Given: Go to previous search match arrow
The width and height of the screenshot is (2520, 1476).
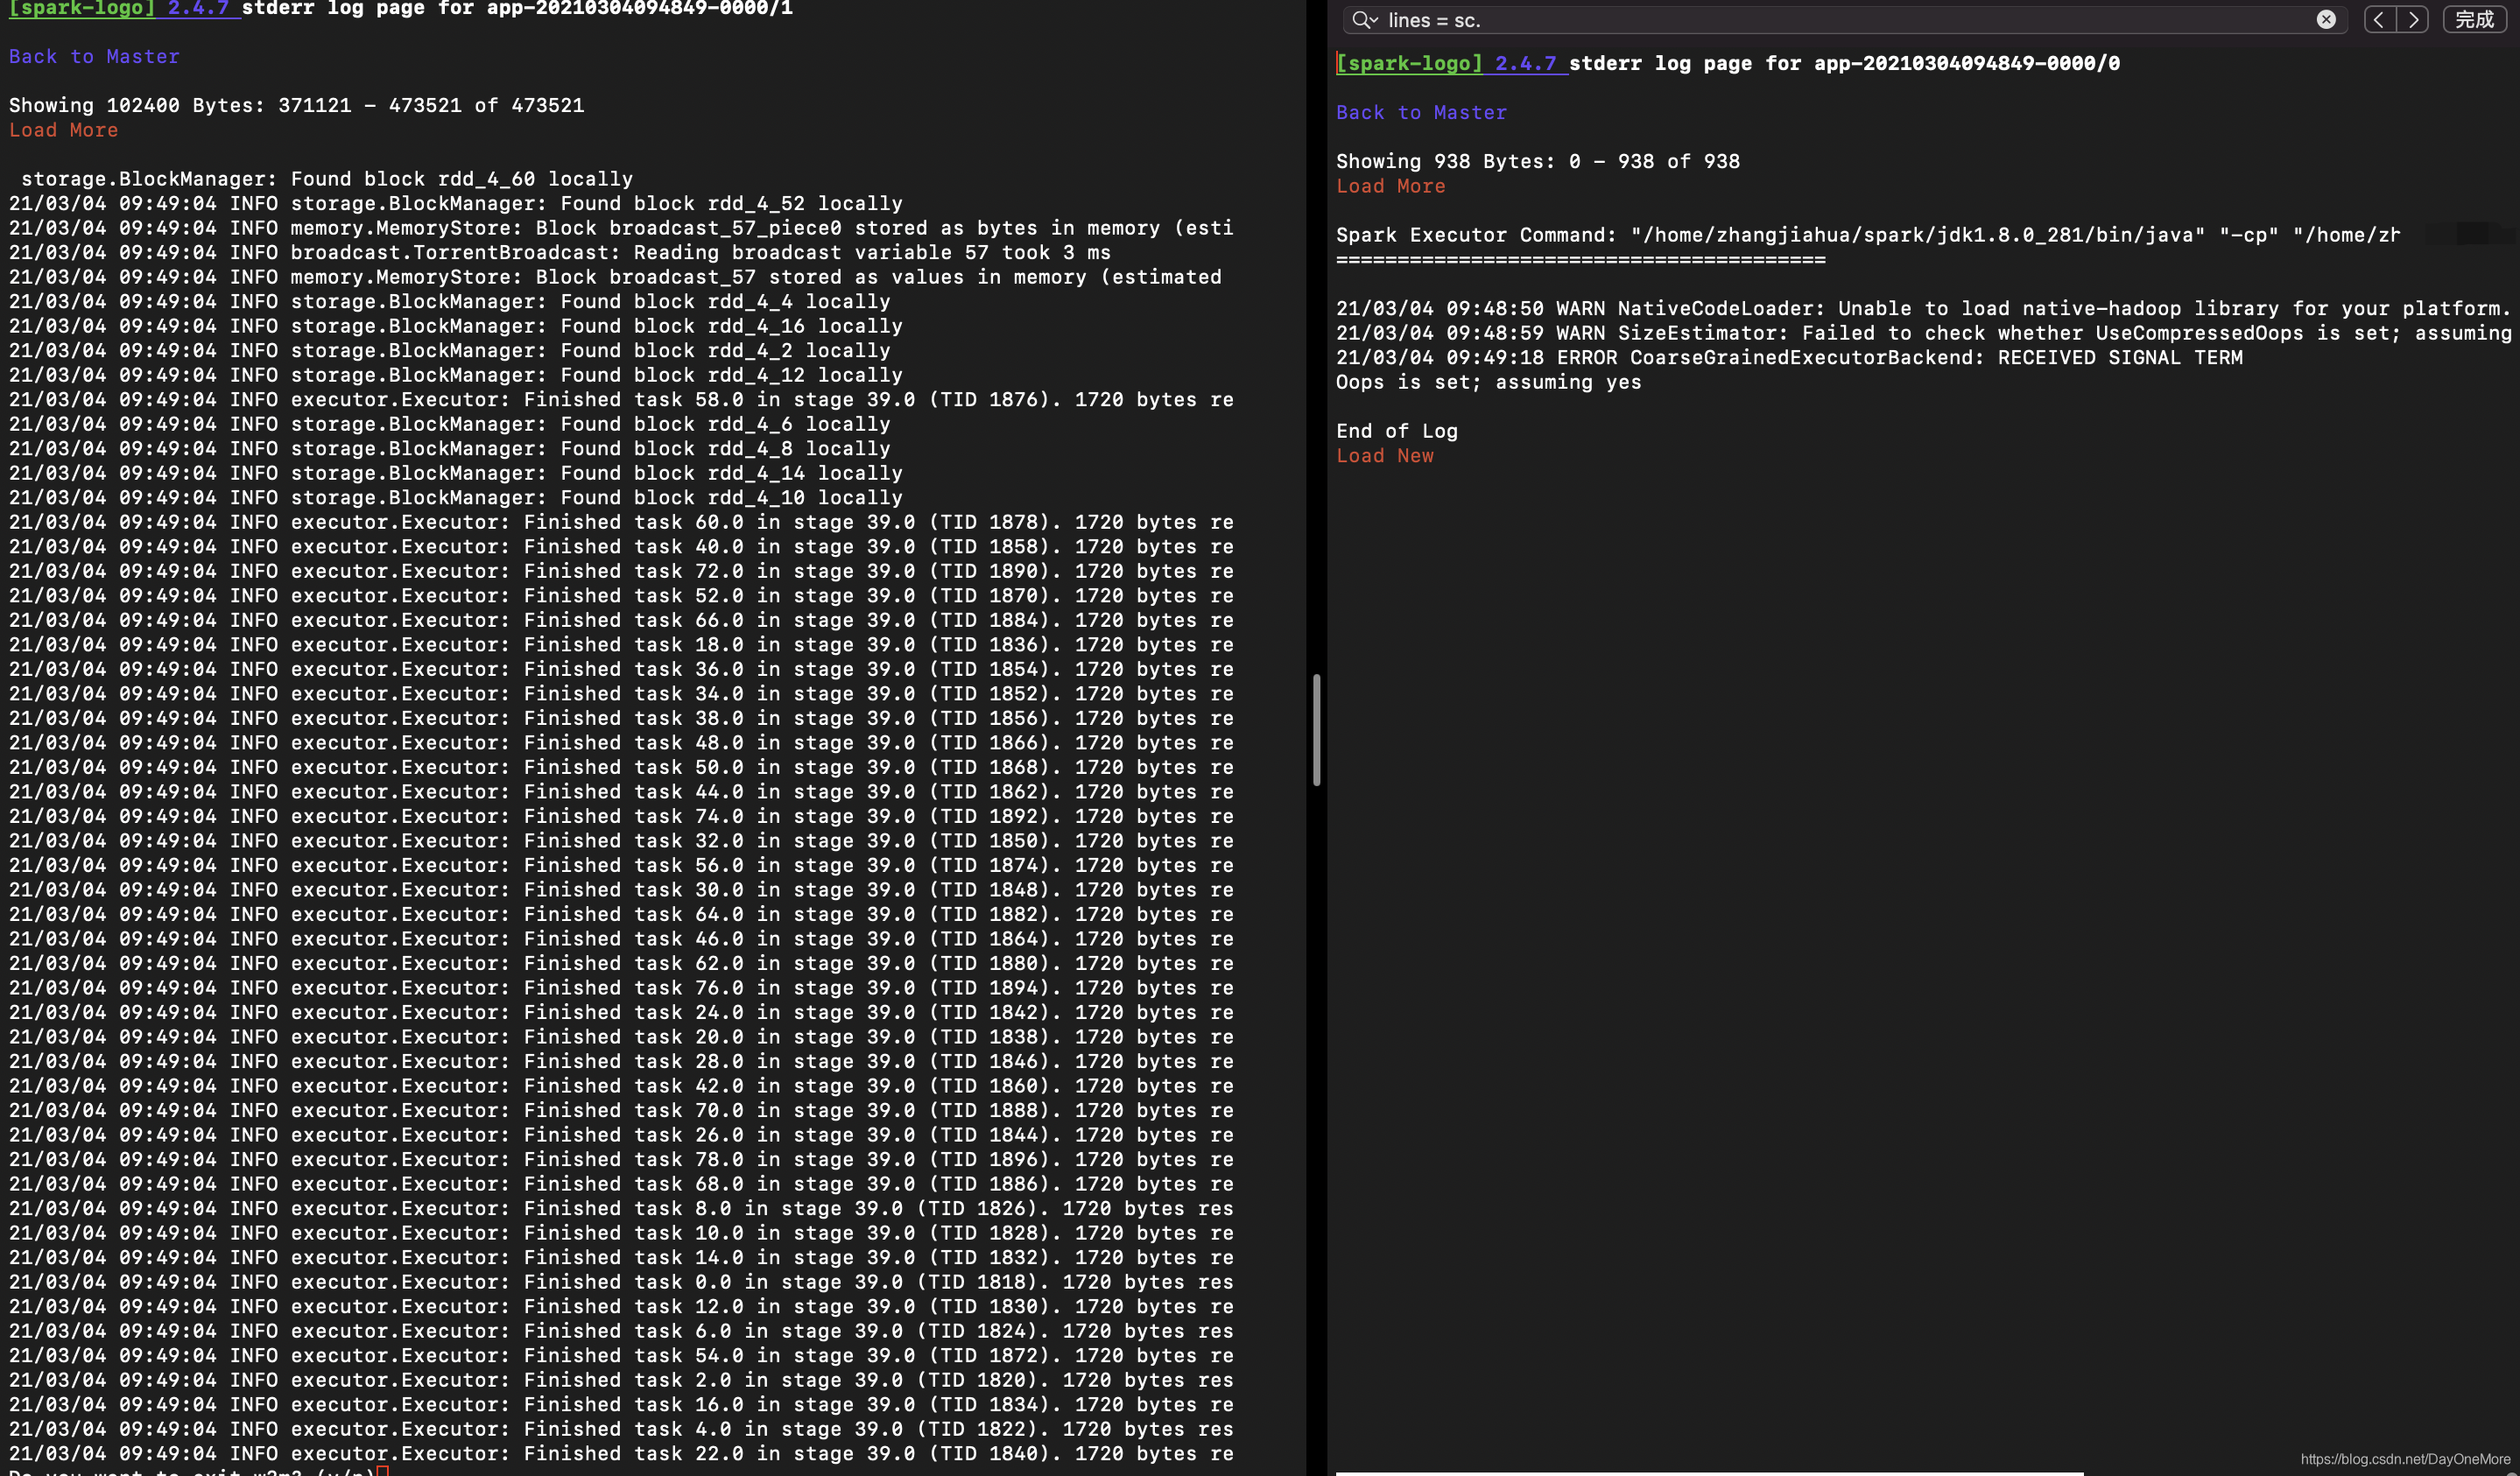Looking at the screenshot, I should pos(2380,20).
